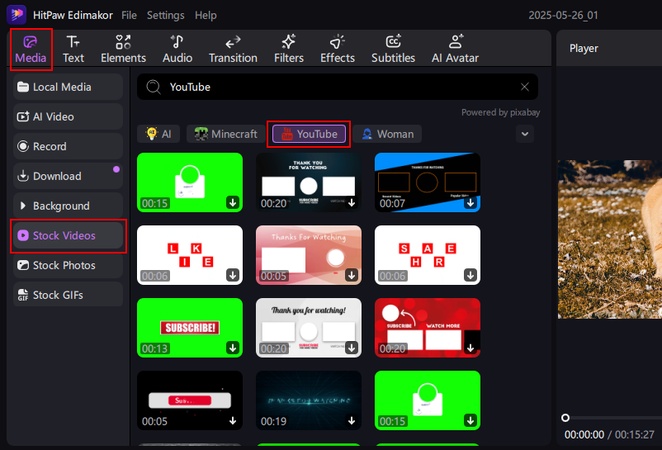The width and height of the screenshot is (662, 450).
Task: Open Stock Photos in the sidebar
Action: click(x=68, y=265)
